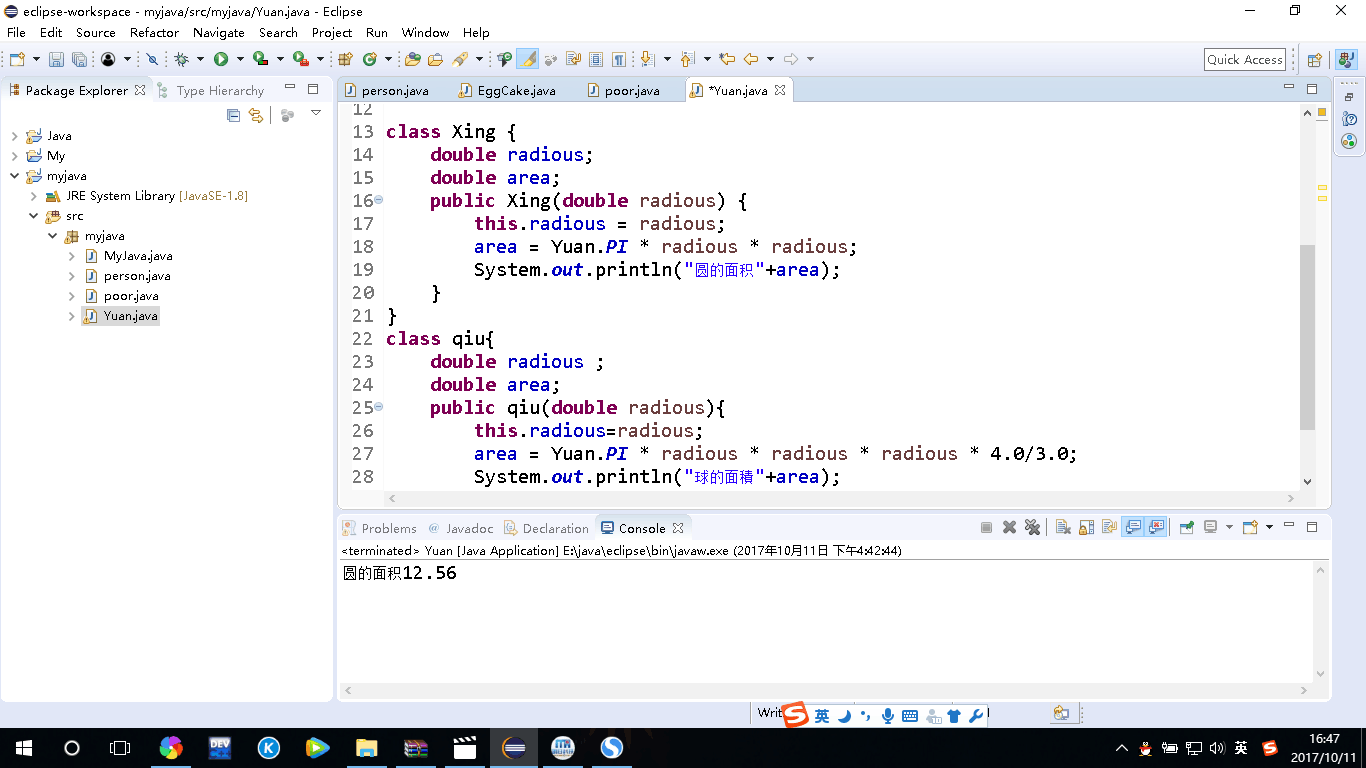Collapse the fold at line 16
The image size is (1366, 768).
coord(379,200)
